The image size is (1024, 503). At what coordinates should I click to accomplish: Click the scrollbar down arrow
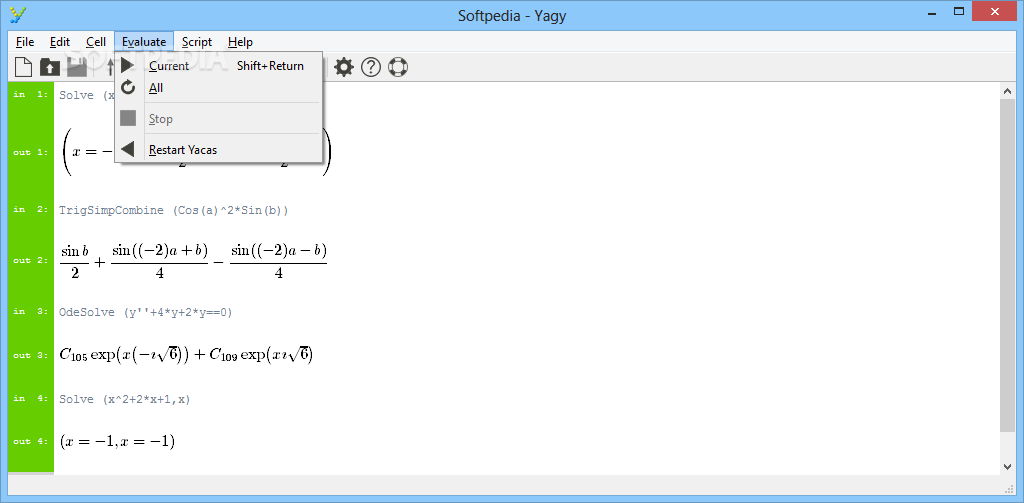(1007, 466)
